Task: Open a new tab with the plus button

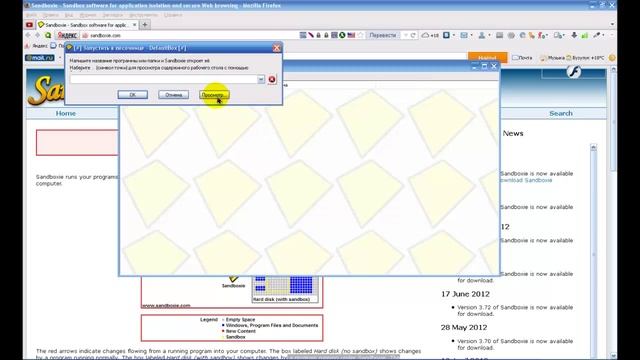Action: (145, 25)
